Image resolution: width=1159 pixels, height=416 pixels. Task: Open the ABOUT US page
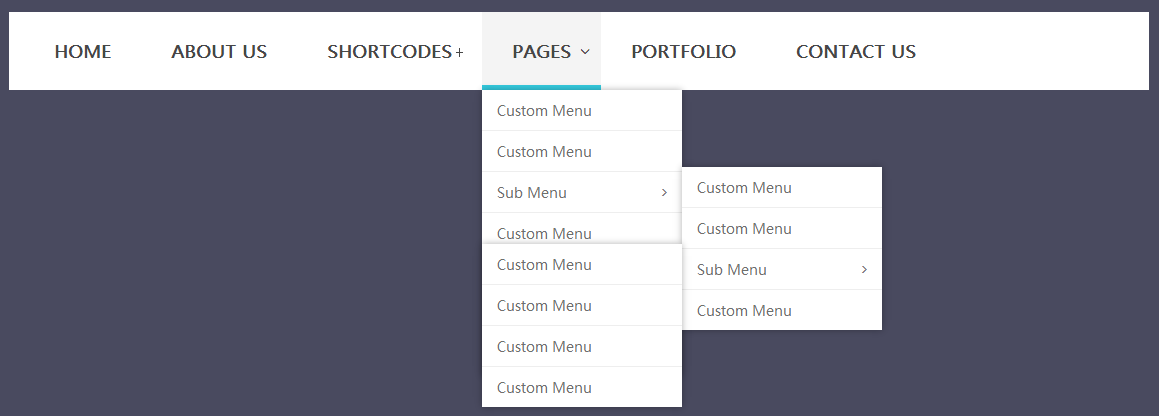pos(219,52)
